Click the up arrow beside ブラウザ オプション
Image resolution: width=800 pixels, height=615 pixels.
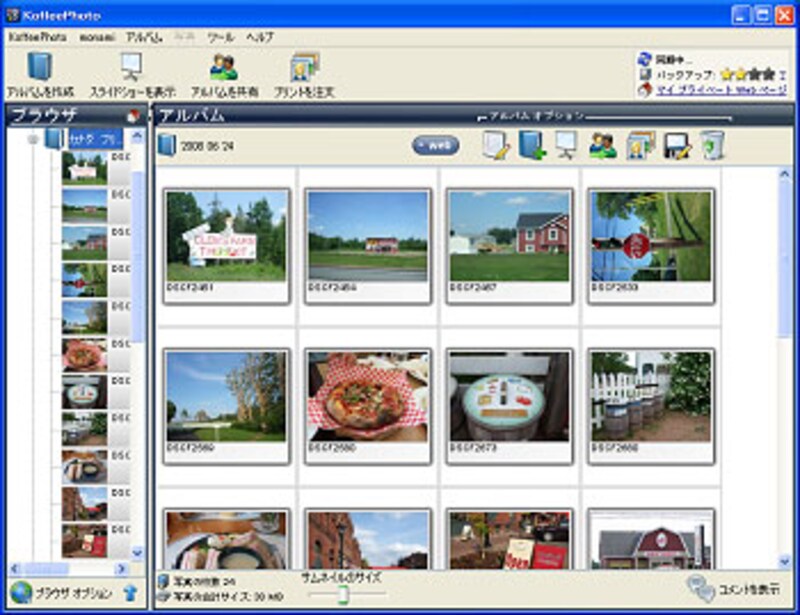click(x=130, y=593)
